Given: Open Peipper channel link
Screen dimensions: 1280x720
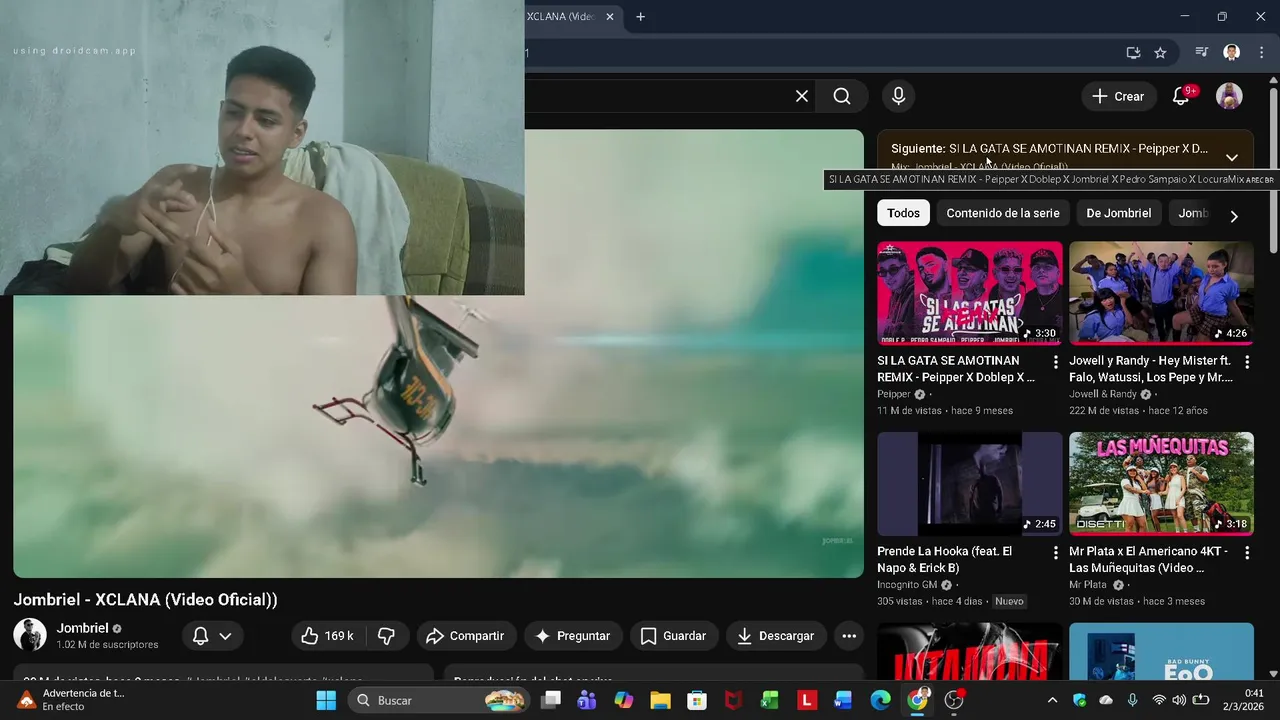Looking at the screenshot, I should point(894,394).
